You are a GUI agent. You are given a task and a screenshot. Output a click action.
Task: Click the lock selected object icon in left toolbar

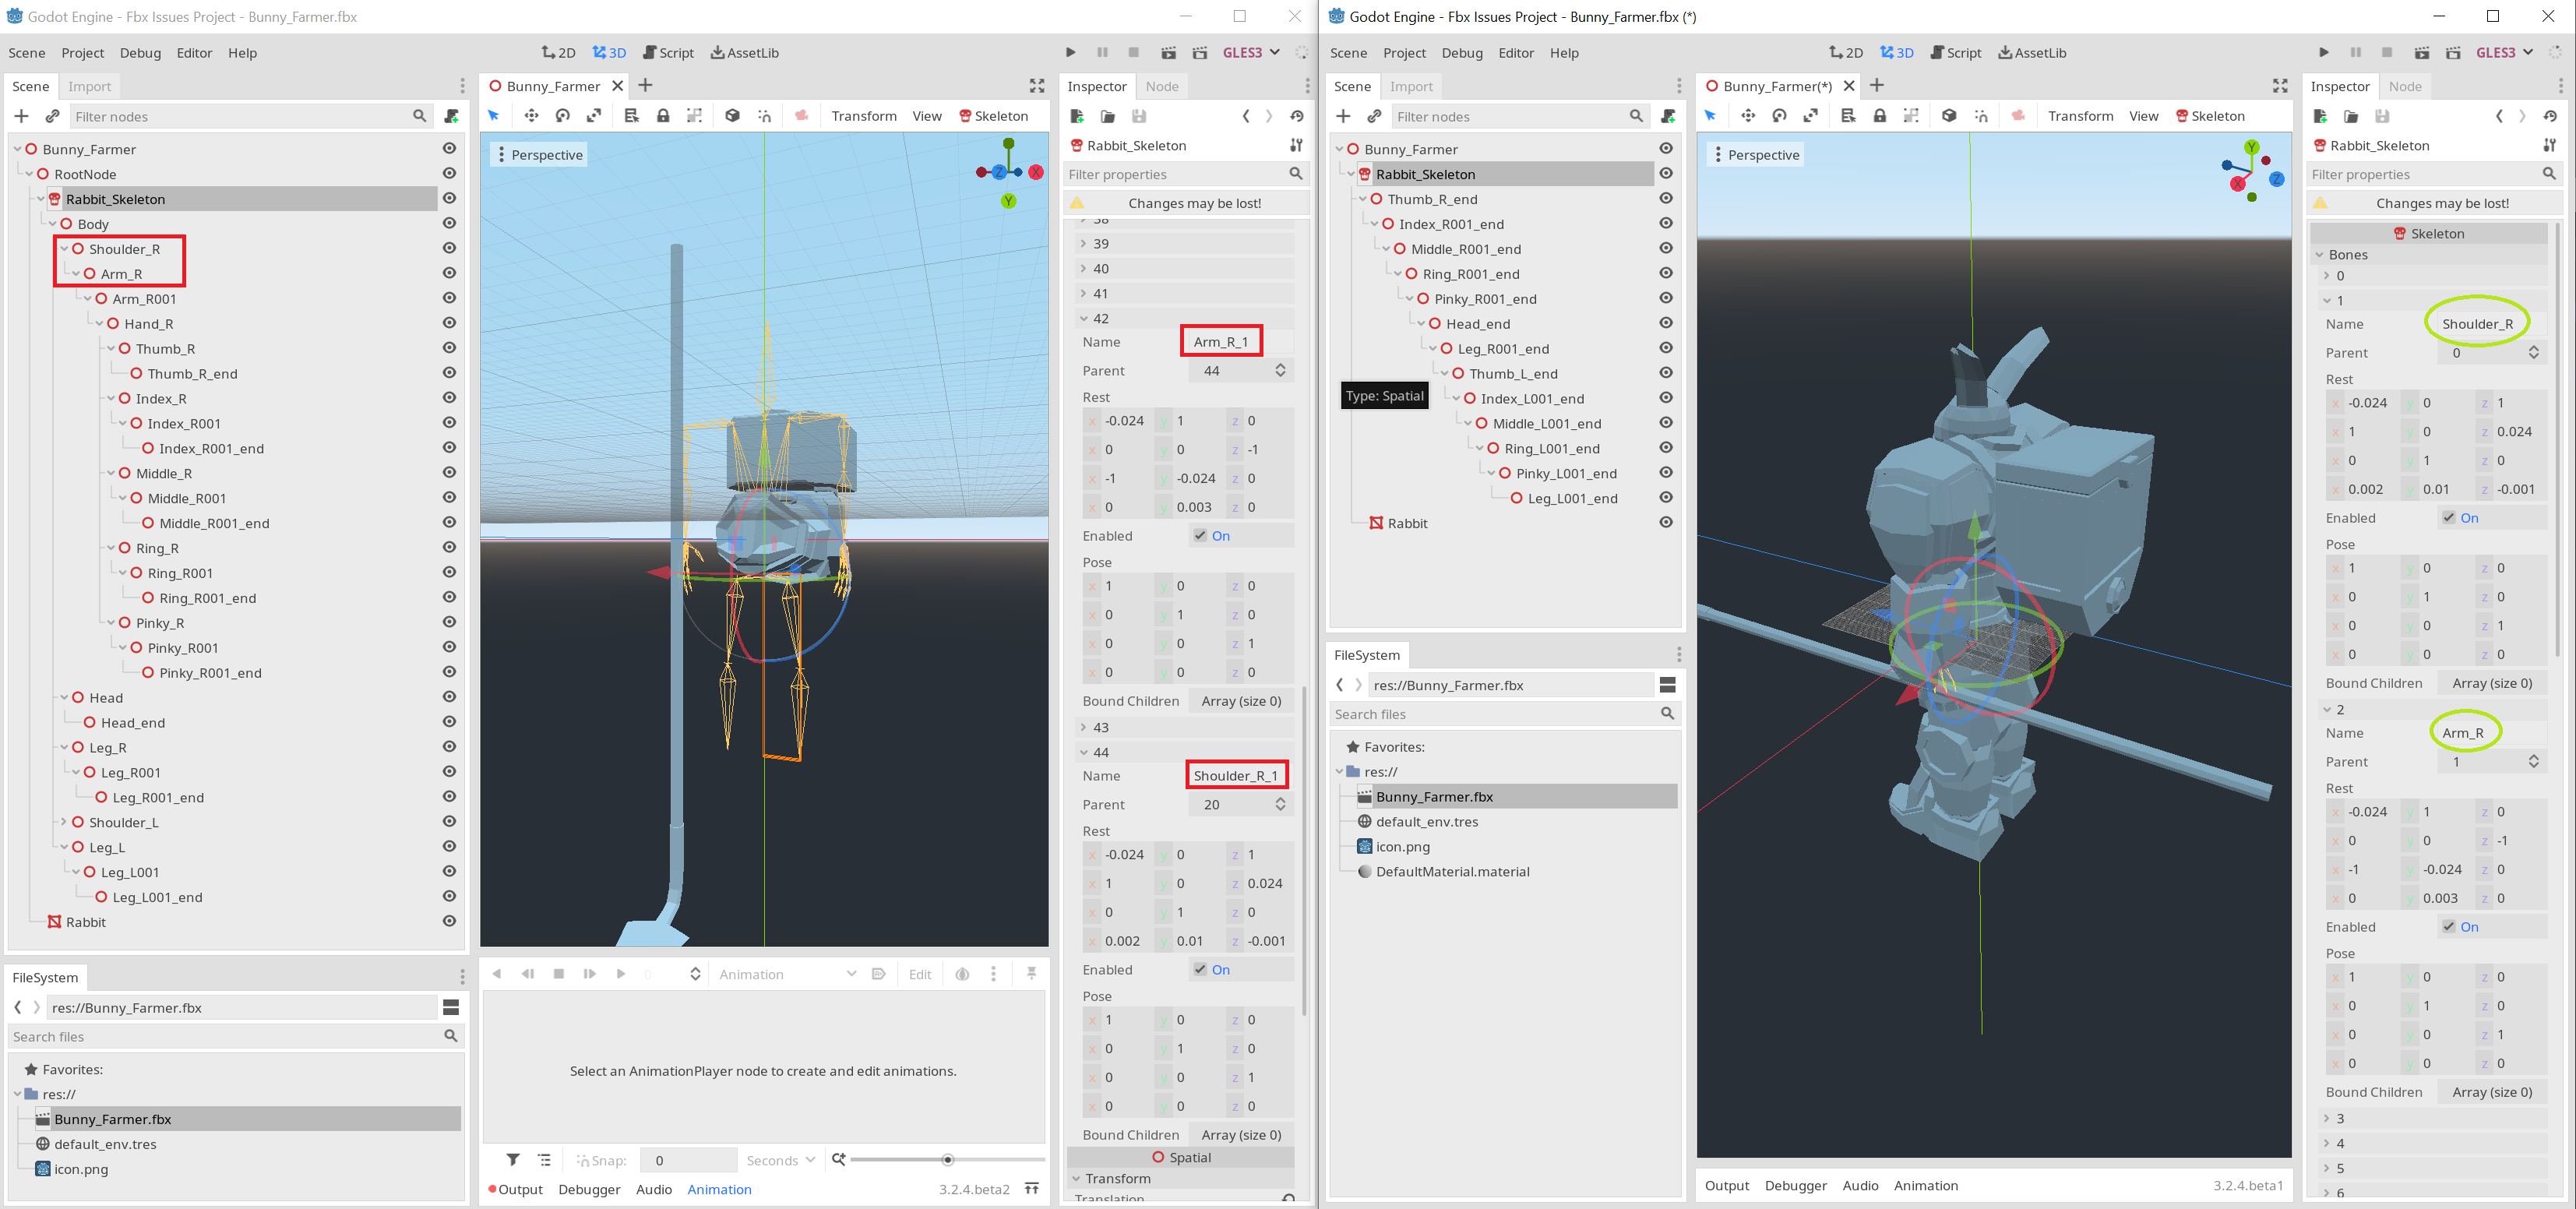[663, 116]
